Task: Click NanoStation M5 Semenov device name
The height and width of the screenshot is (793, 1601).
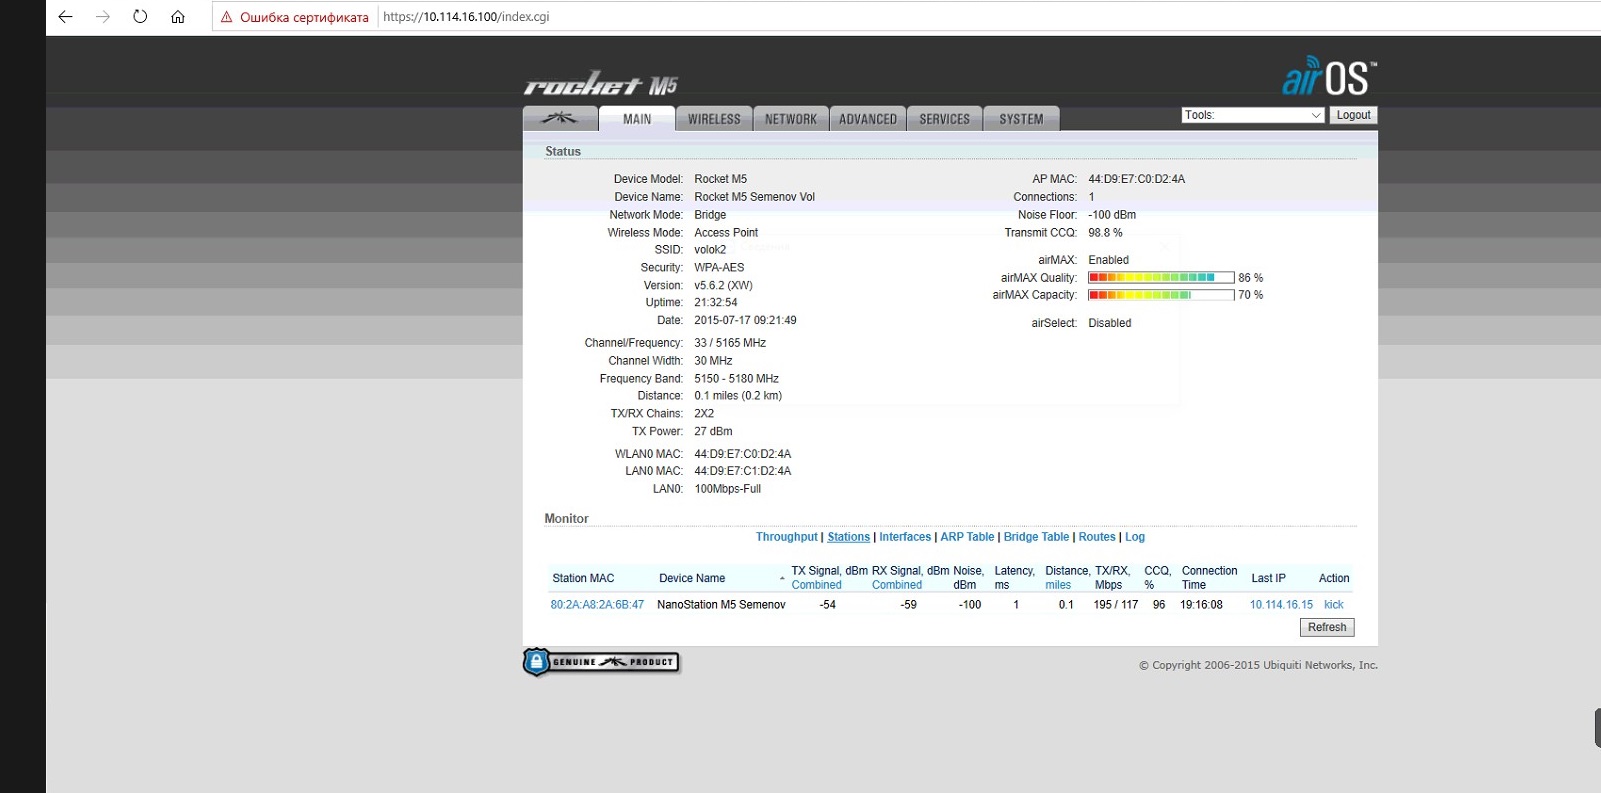Action: [x=721, y=605]
